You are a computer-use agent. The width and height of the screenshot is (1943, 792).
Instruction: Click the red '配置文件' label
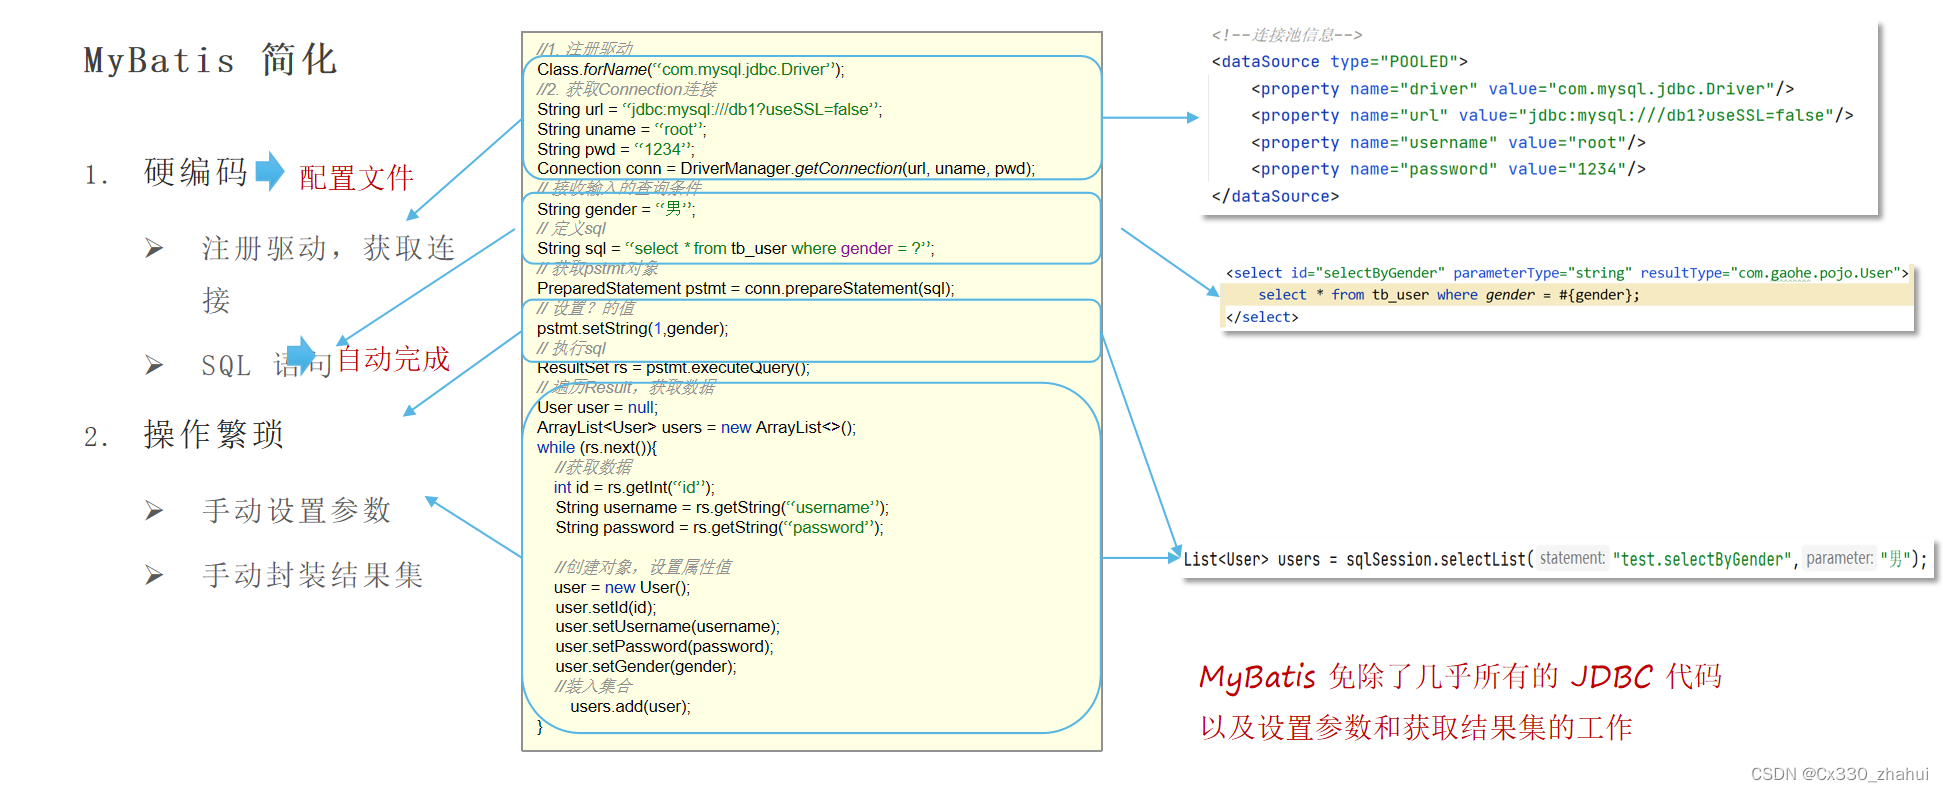coord(356,178)
